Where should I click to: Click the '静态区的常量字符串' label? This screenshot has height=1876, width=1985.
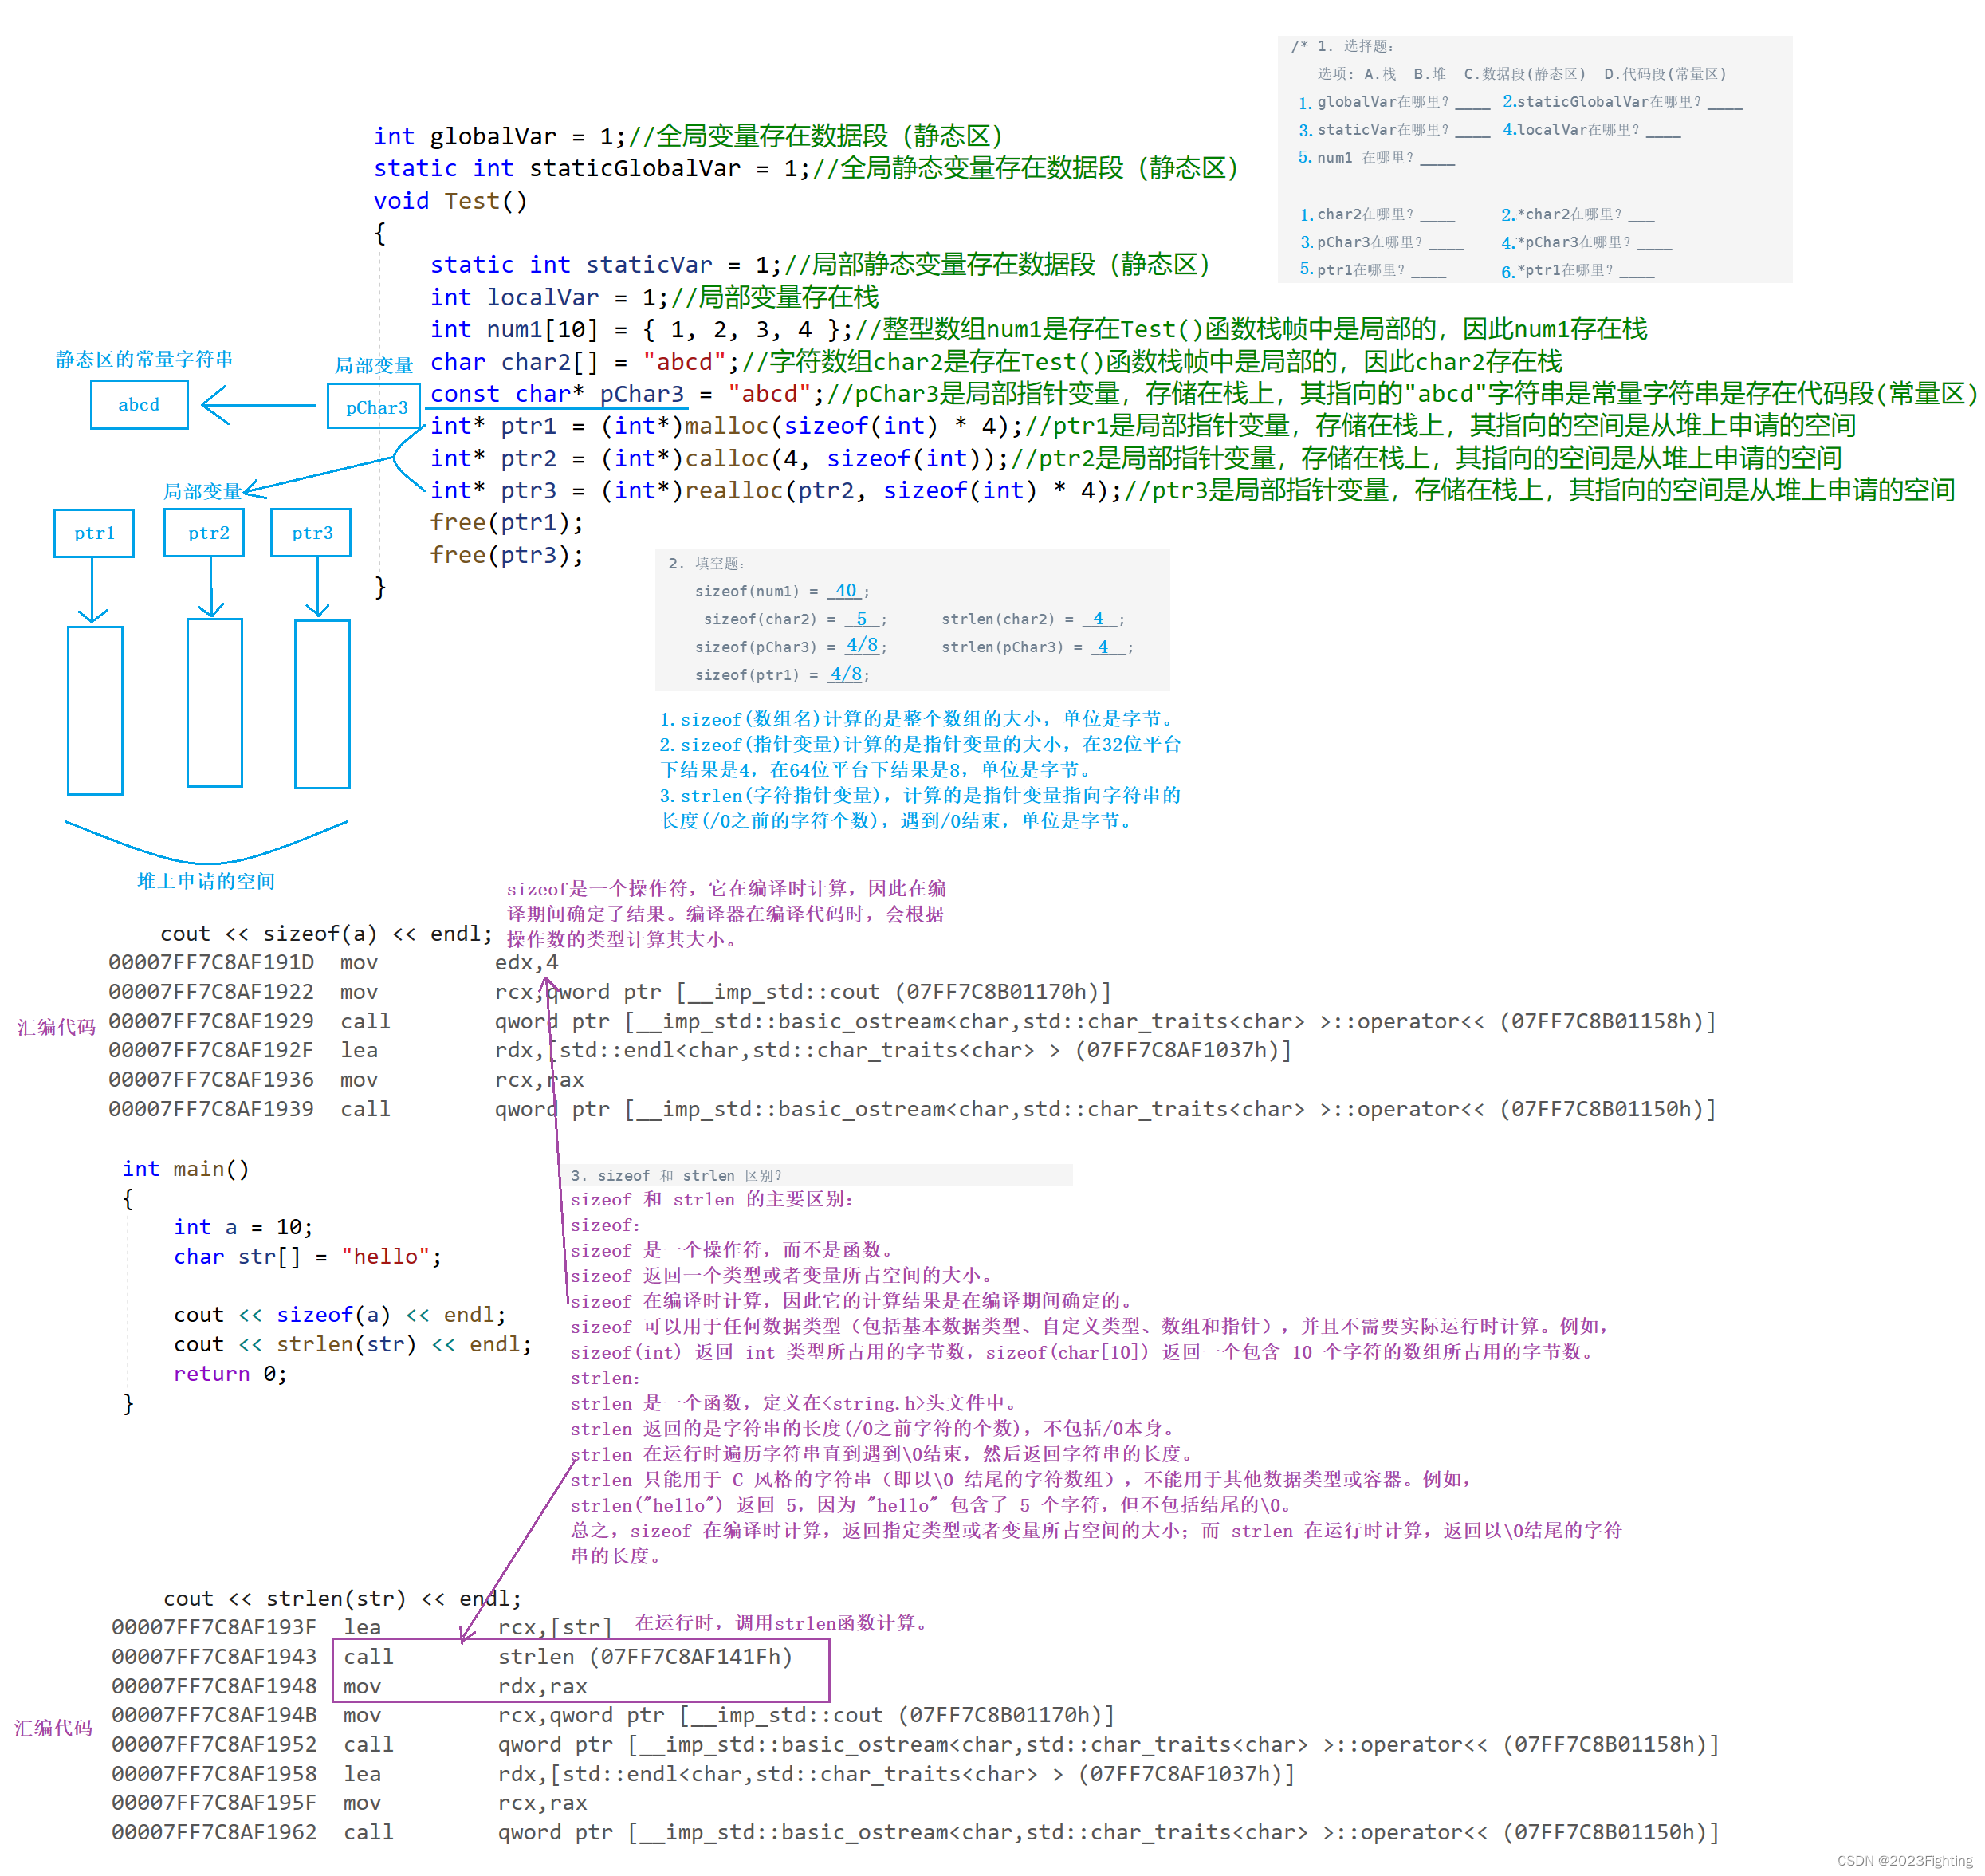click(x=144, y=359)
